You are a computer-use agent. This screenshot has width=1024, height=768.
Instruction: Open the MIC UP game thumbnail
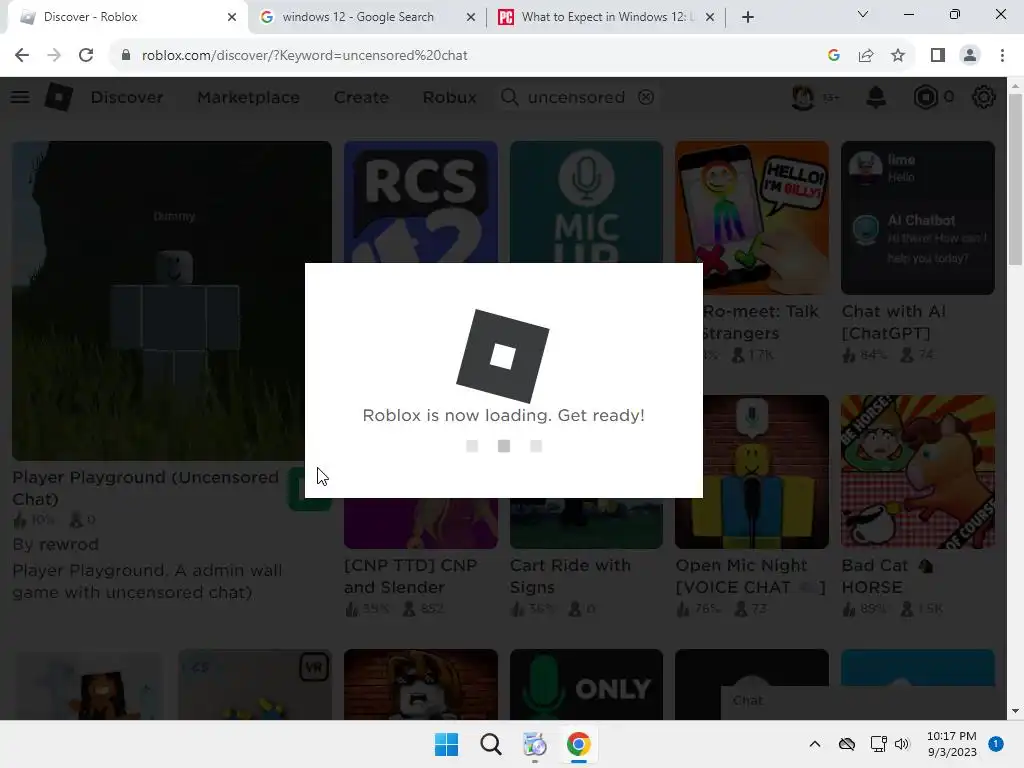point(586,202)
